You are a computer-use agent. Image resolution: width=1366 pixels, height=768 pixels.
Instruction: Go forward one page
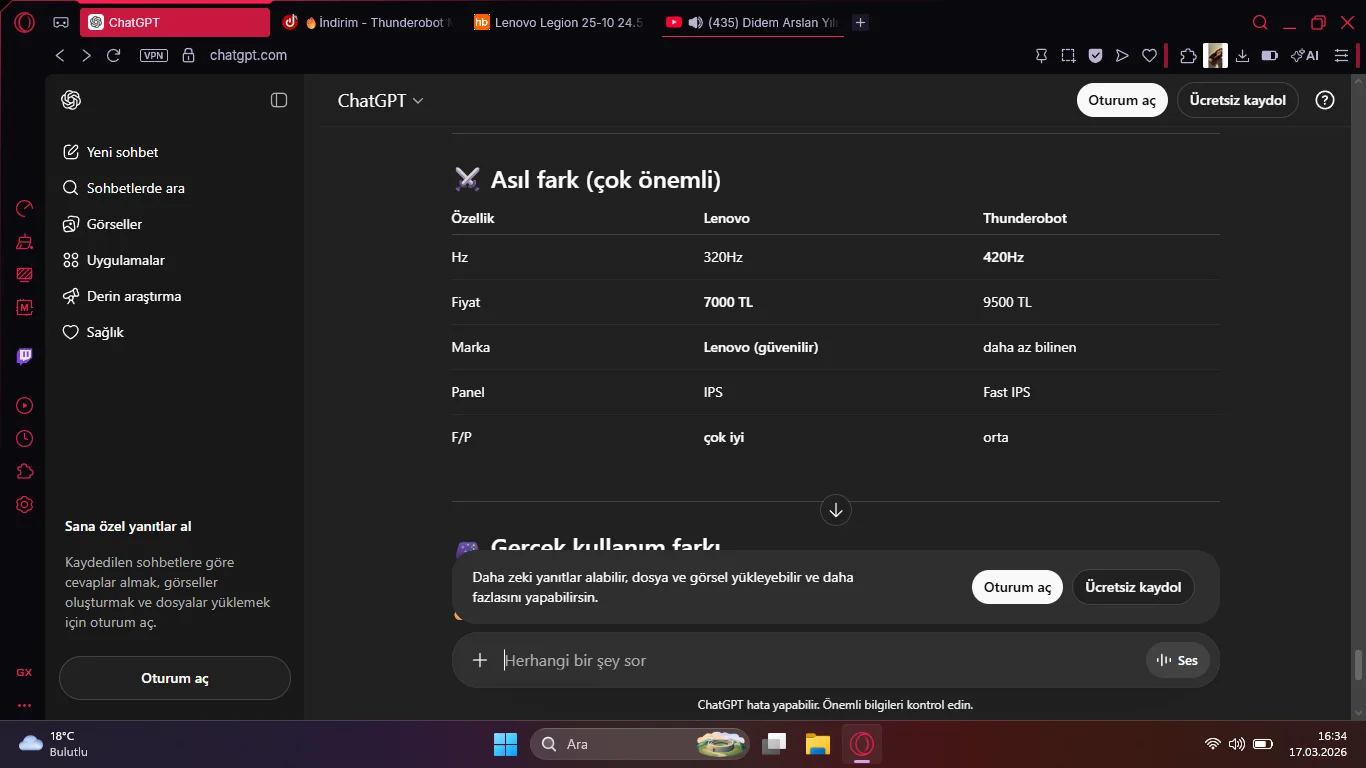click(x=86, y=56)
